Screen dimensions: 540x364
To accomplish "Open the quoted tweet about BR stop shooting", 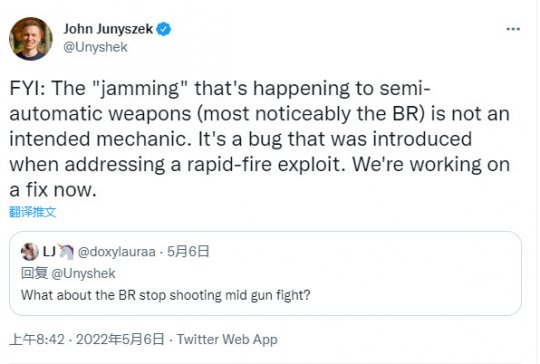I will pos(265,273).
